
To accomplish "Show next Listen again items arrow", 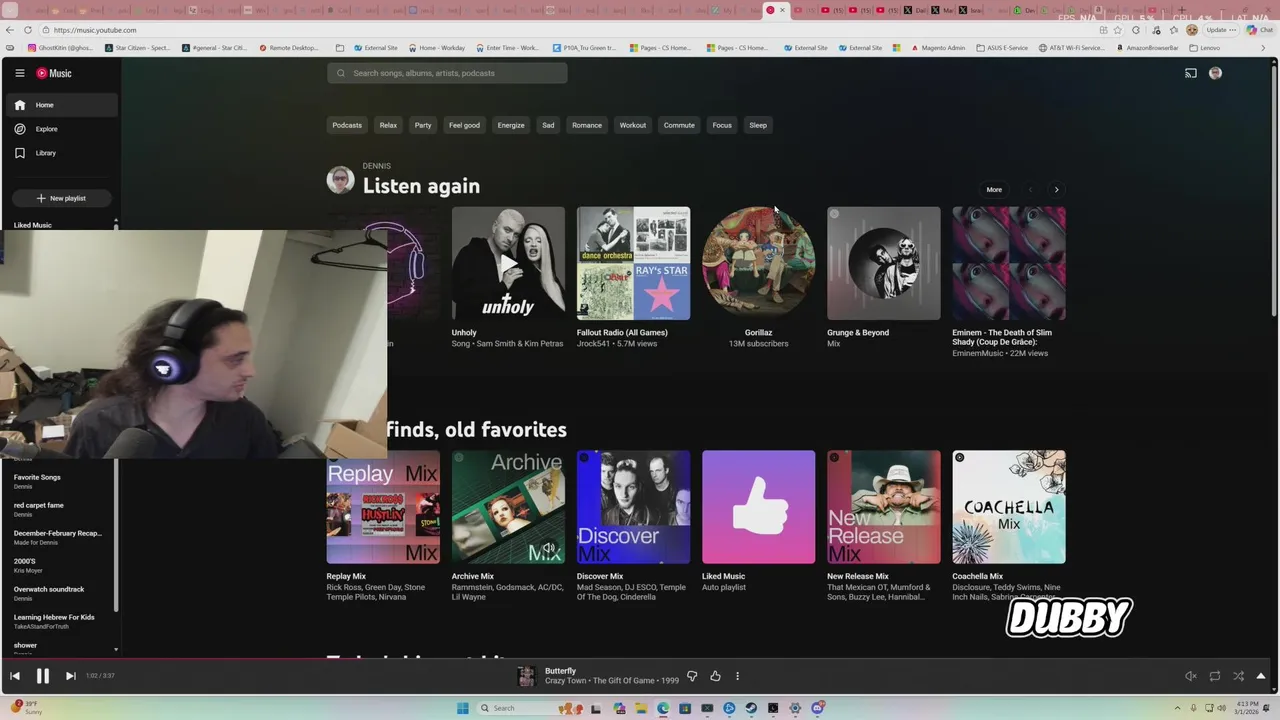I will click(x=1056, y=189).
